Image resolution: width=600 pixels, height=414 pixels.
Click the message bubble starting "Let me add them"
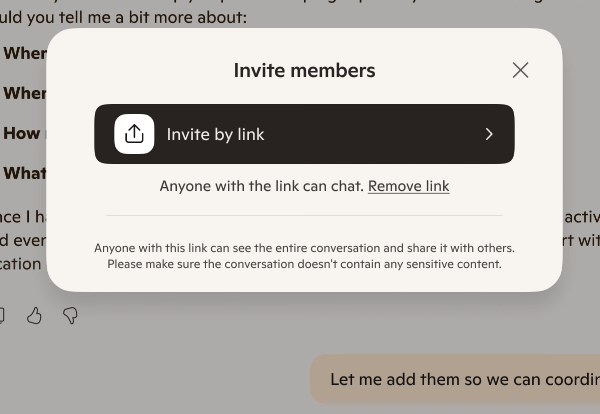pos(460,380)
